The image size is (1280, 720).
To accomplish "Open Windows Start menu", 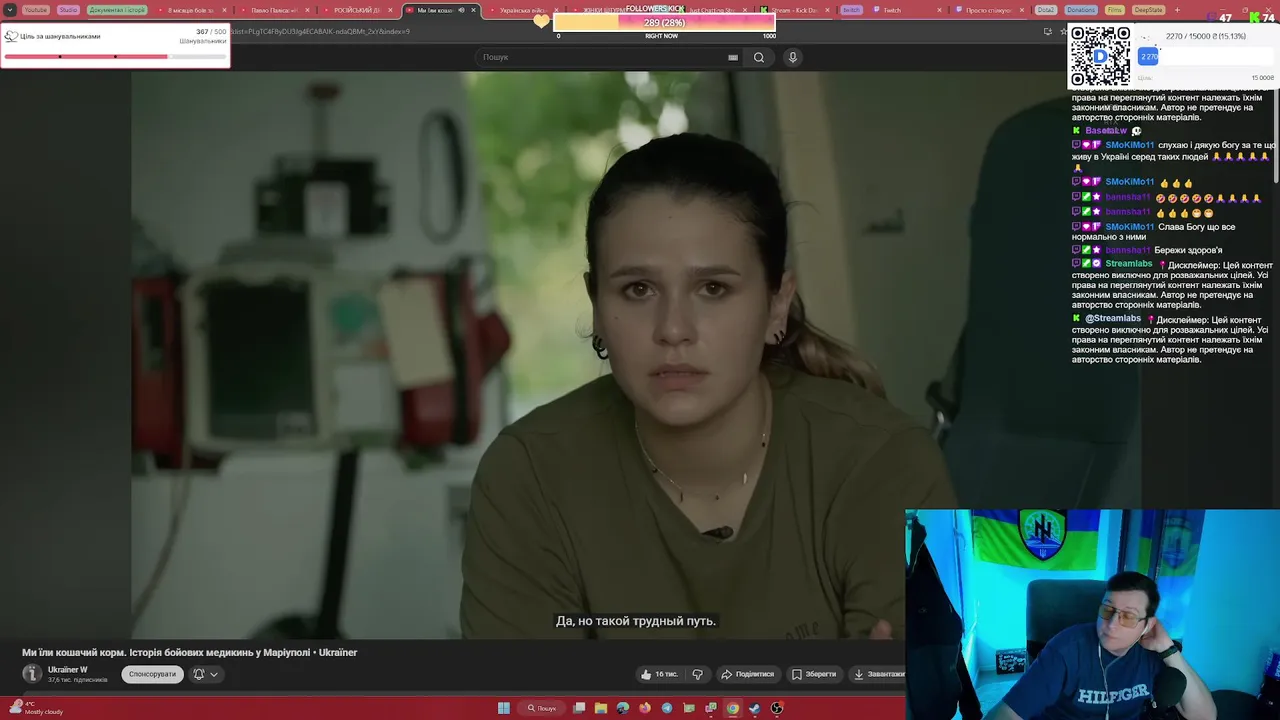I will 504,708.
